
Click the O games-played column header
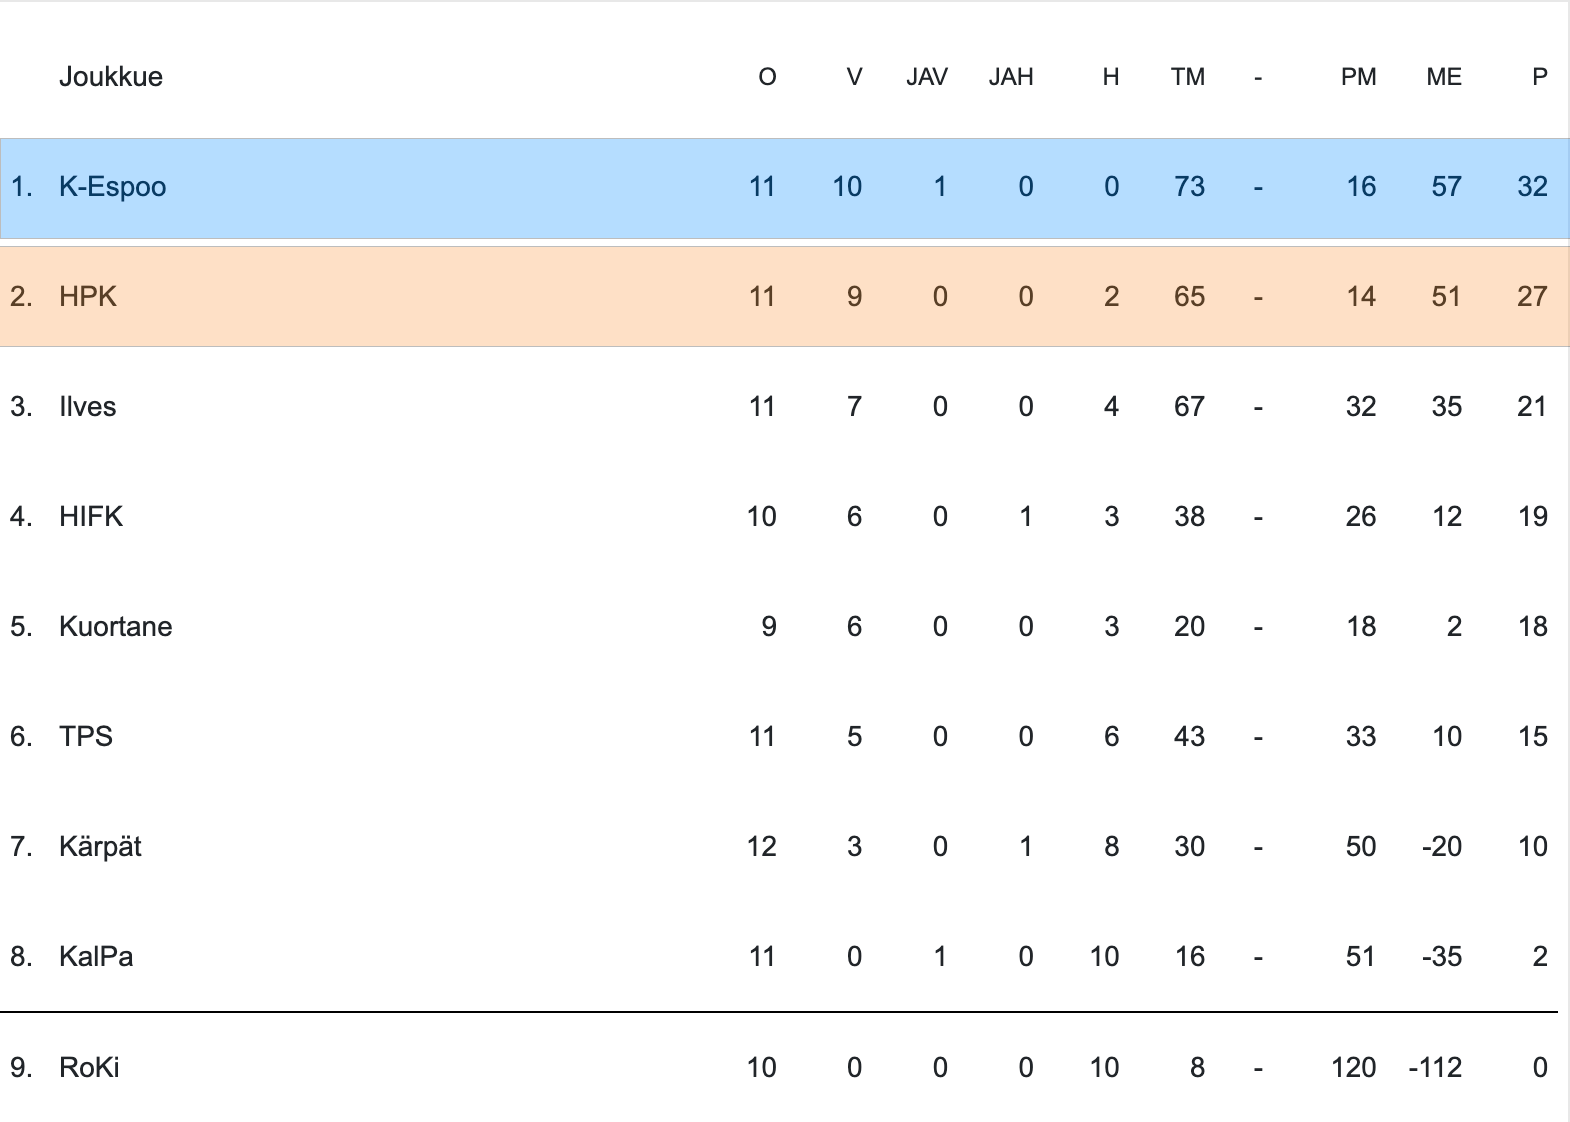pos(767,77)
